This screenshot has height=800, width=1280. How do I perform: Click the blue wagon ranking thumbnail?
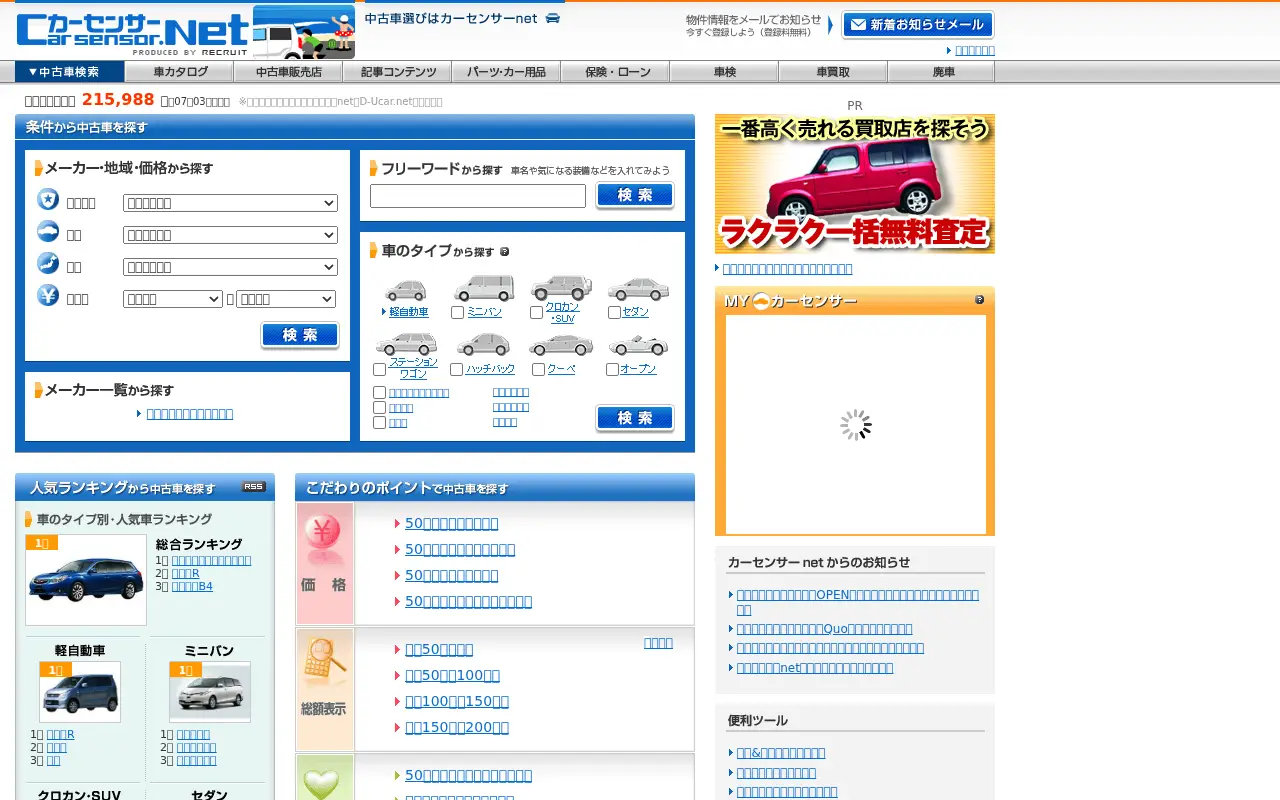pyautogui.click(x=86, y=580)
